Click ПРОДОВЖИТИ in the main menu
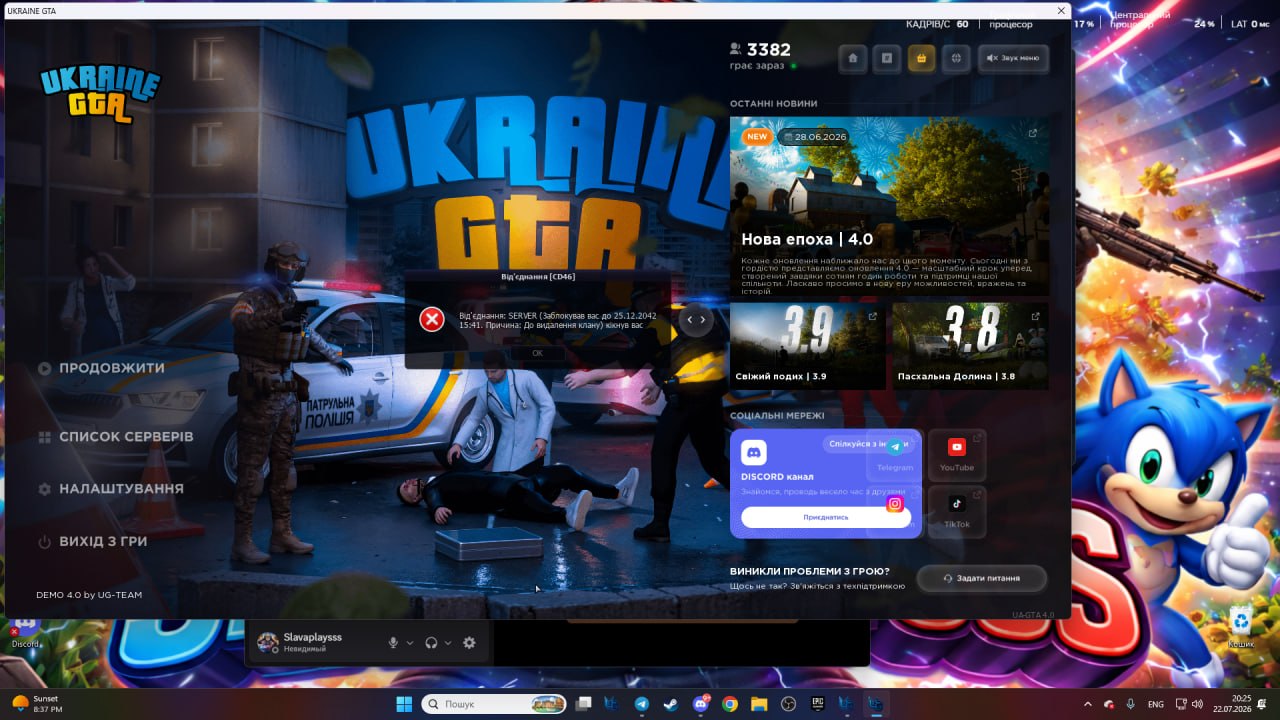The image size is (1280, 720). [x=102, y=368]
